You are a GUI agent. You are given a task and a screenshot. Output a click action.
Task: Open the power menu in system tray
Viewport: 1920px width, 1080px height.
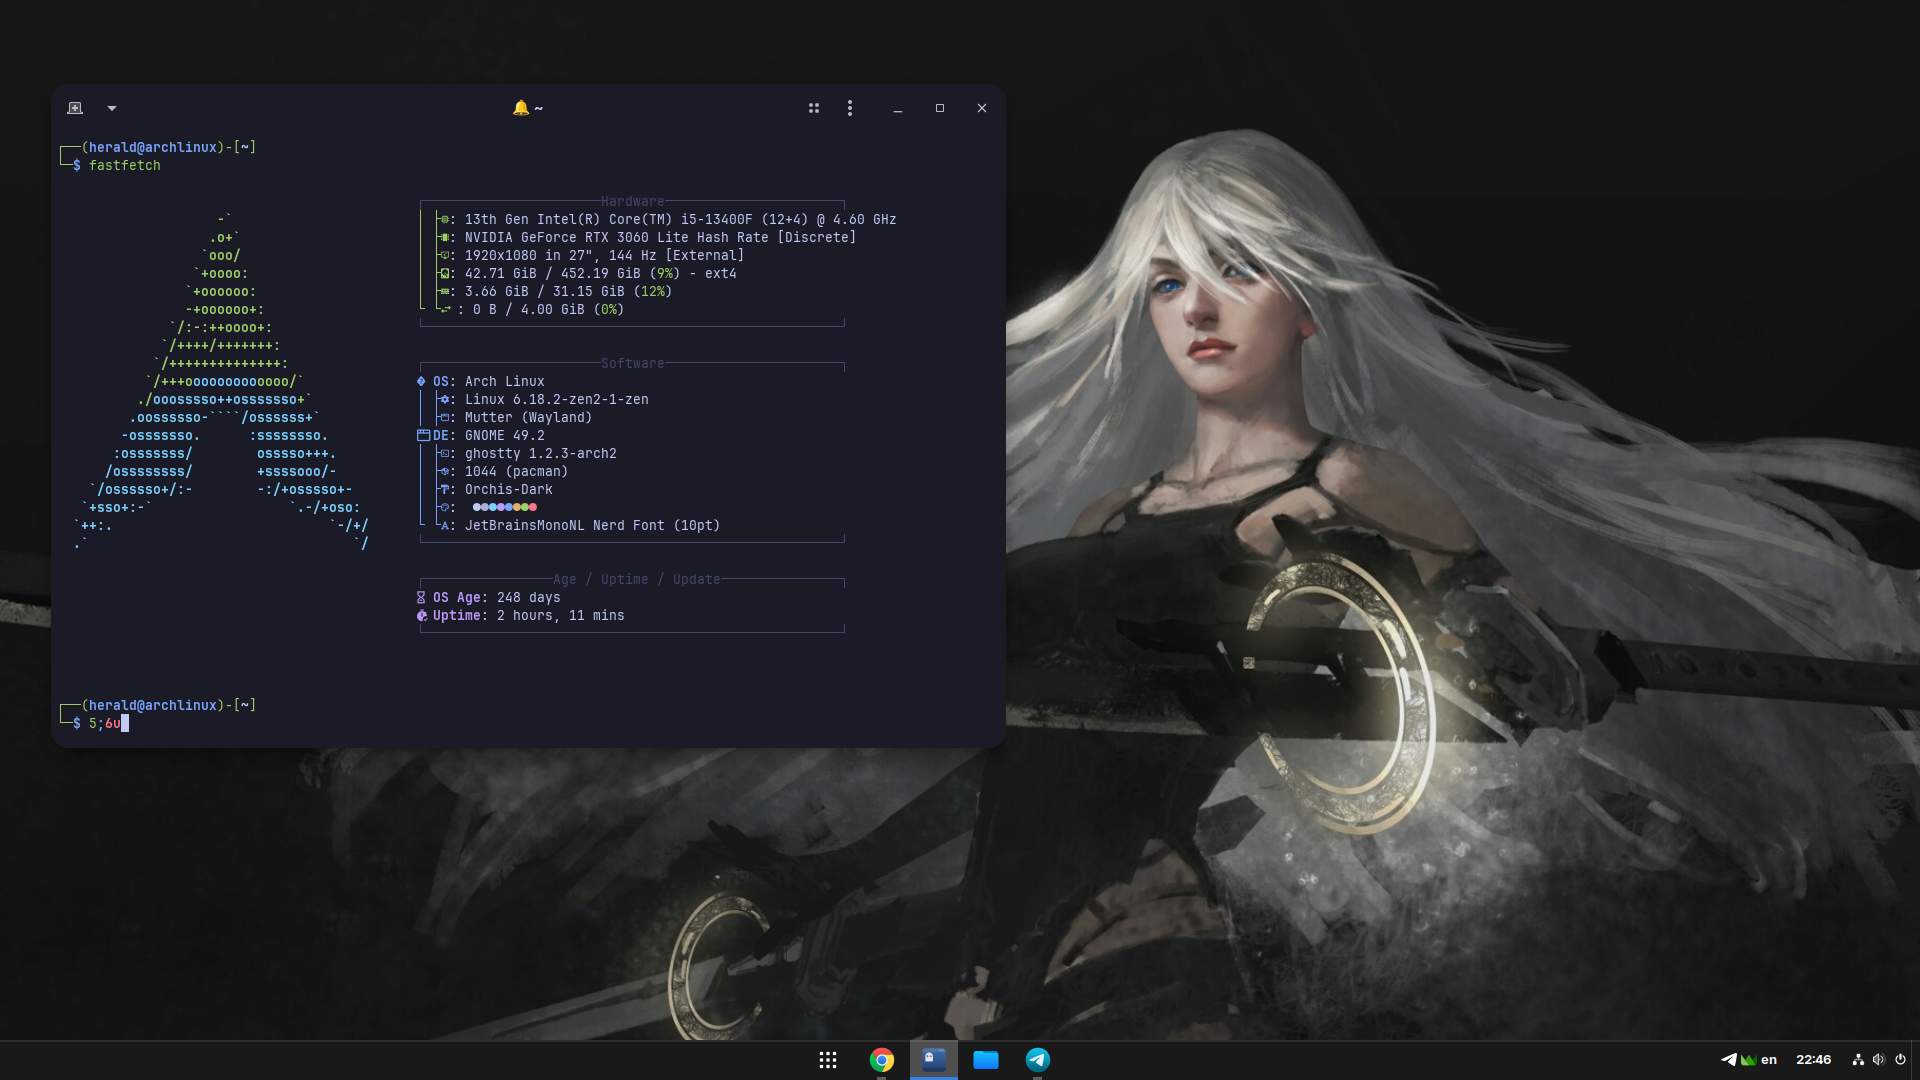click(1900, 1060)
